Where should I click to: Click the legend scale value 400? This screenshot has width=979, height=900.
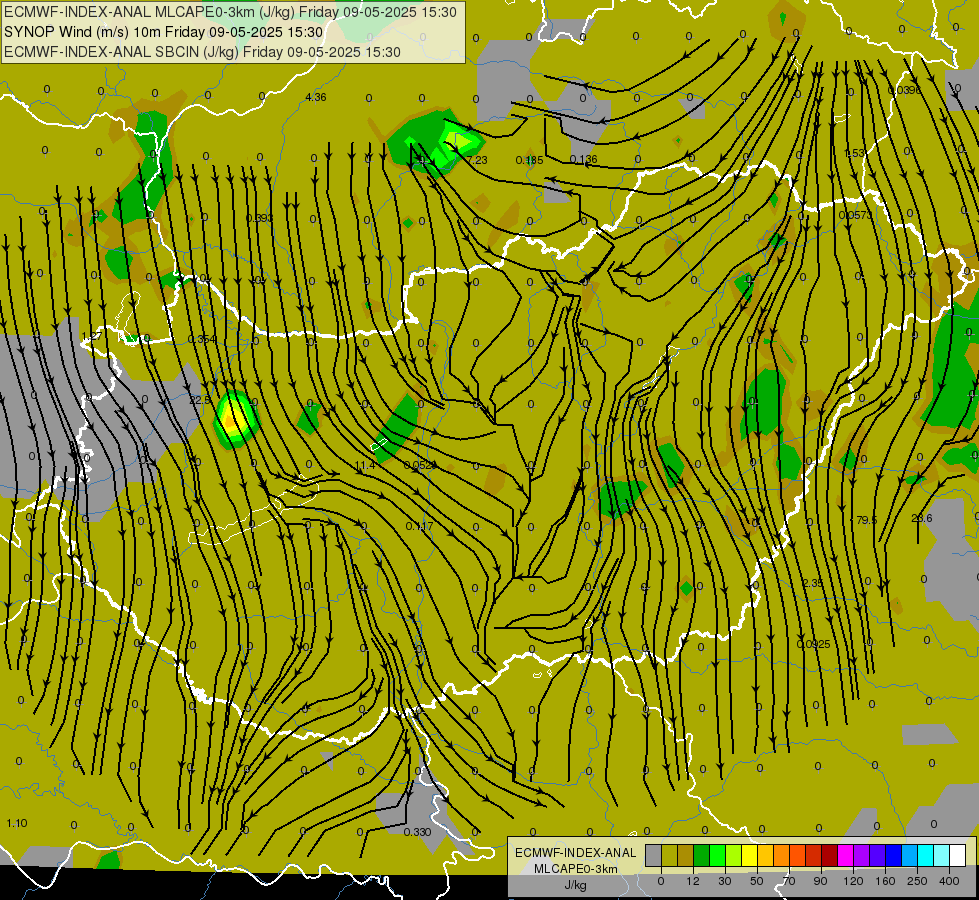coord(949,881)
